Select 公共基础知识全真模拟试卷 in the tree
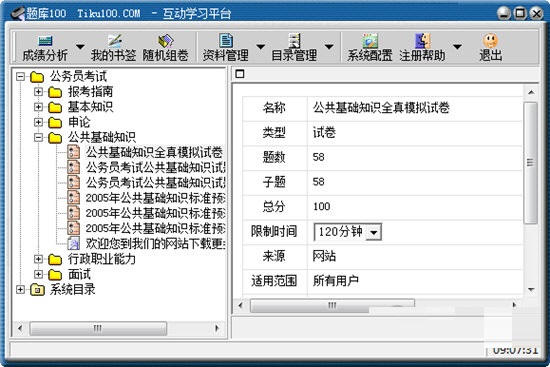The height and width of the screenshot is (367, 550). click(154, 152)
